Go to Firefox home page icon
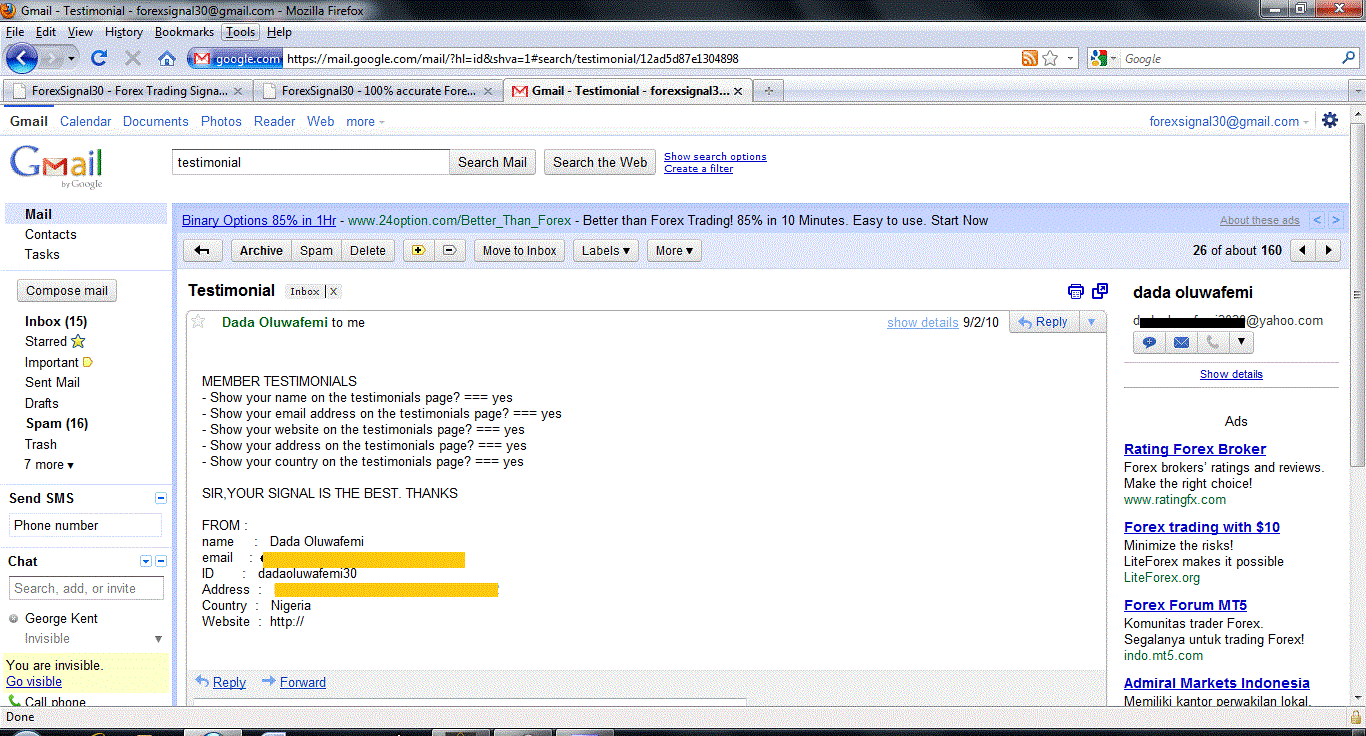The height and width of the screenshot is (736, 1366). (166, 59)
